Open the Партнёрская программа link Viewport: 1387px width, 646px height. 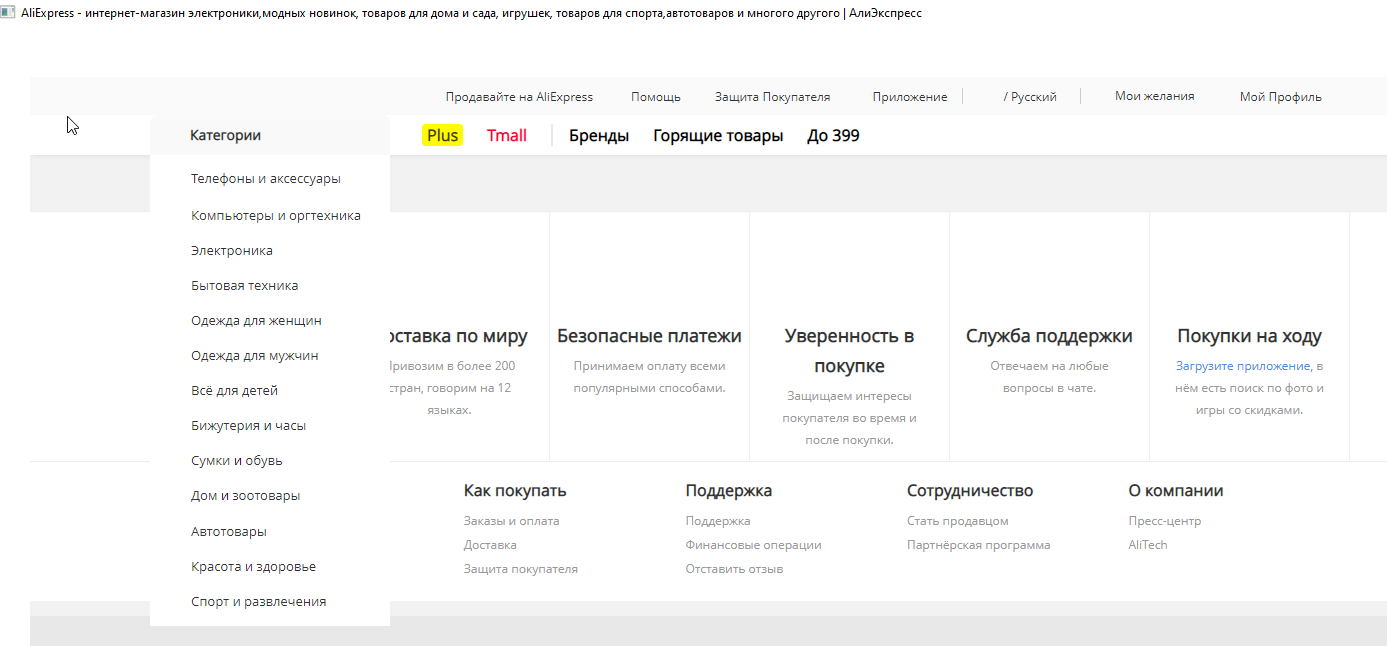[979, 545]
